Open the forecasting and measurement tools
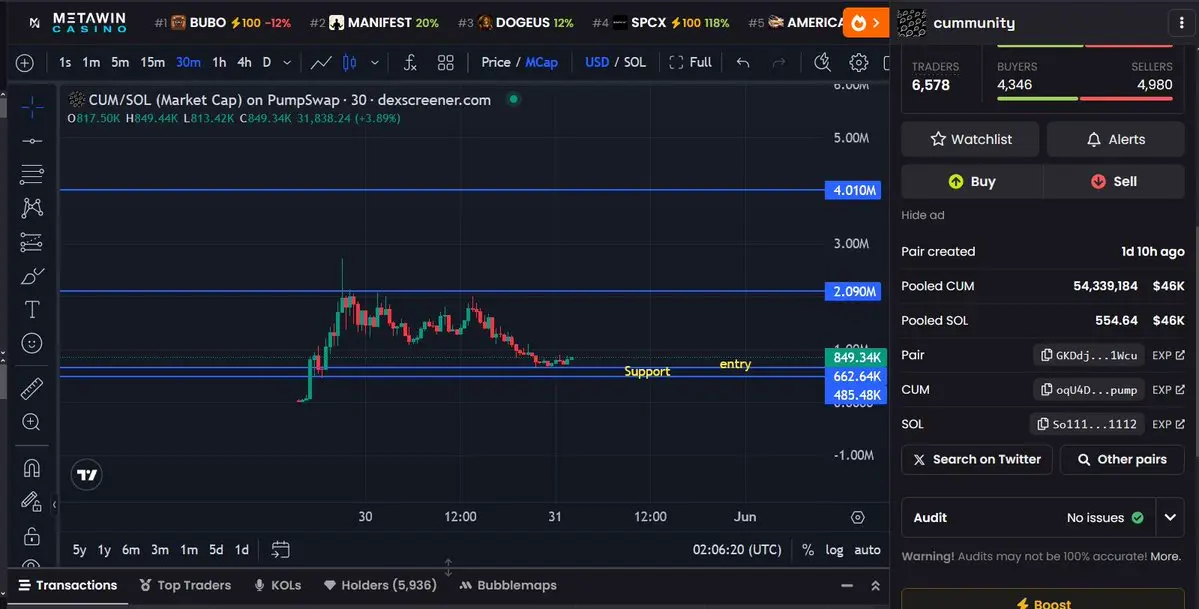The width and height of the screenshot is (1199, 609). pyautogui.click(x=32, y=243)
